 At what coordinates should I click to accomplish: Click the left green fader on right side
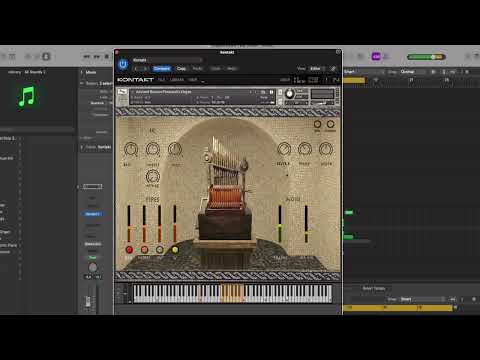[280, 224]
